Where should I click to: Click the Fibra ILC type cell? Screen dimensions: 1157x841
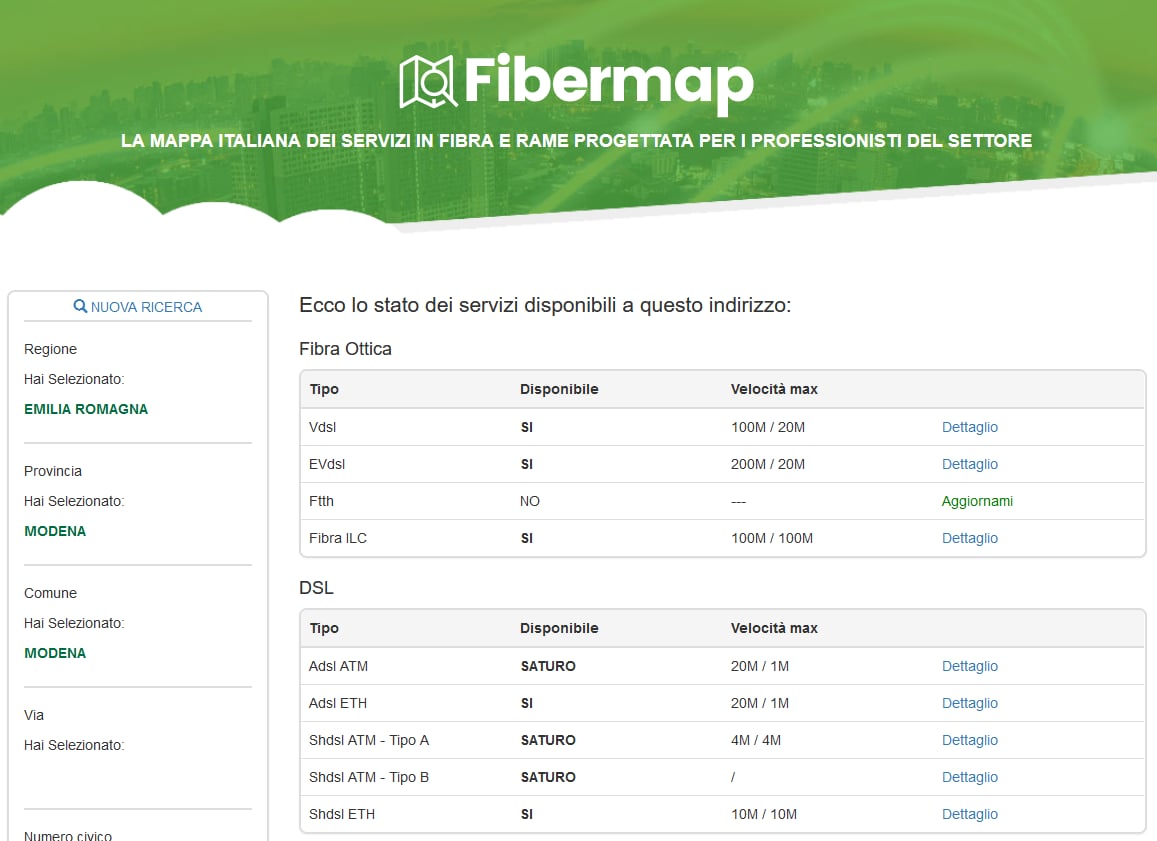337,538
